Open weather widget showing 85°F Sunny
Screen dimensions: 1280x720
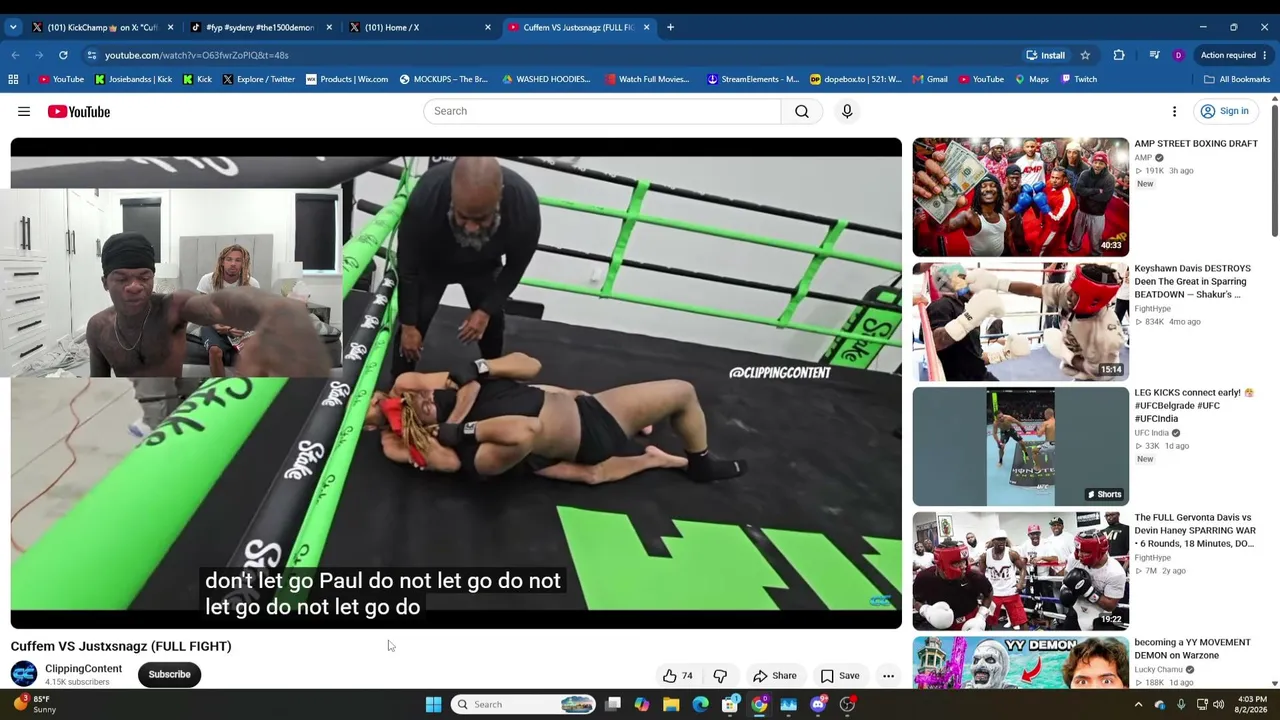(36, 704)
